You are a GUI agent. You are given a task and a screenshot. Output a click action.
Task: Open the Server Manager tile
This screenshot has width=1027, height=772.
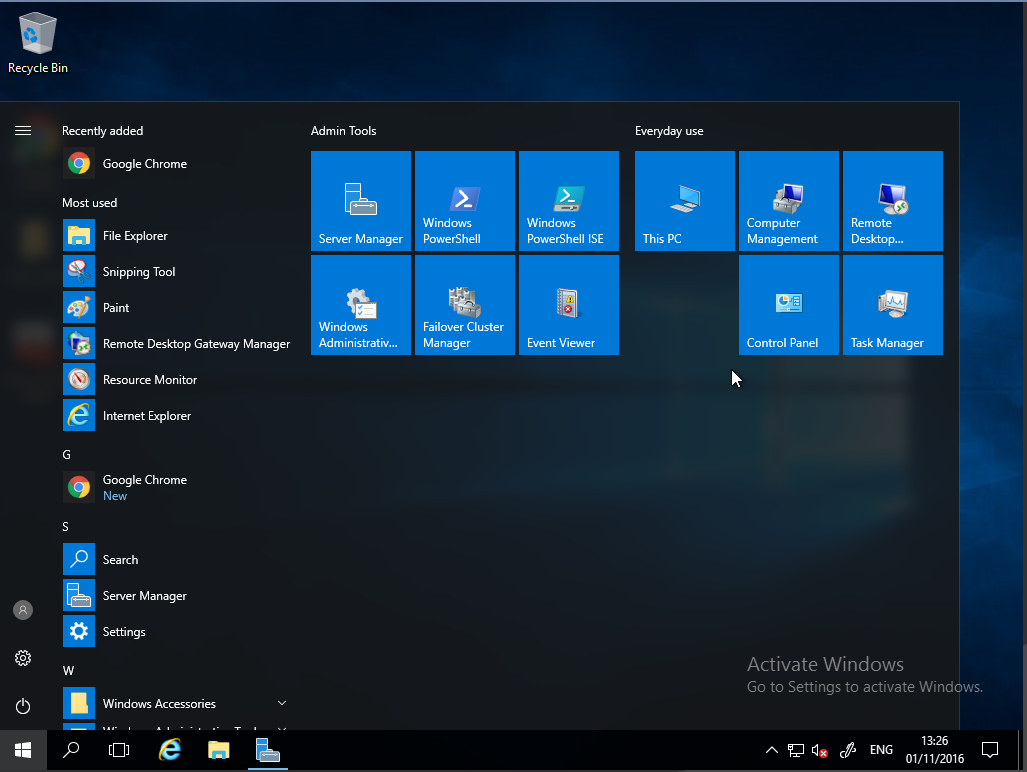361,201
